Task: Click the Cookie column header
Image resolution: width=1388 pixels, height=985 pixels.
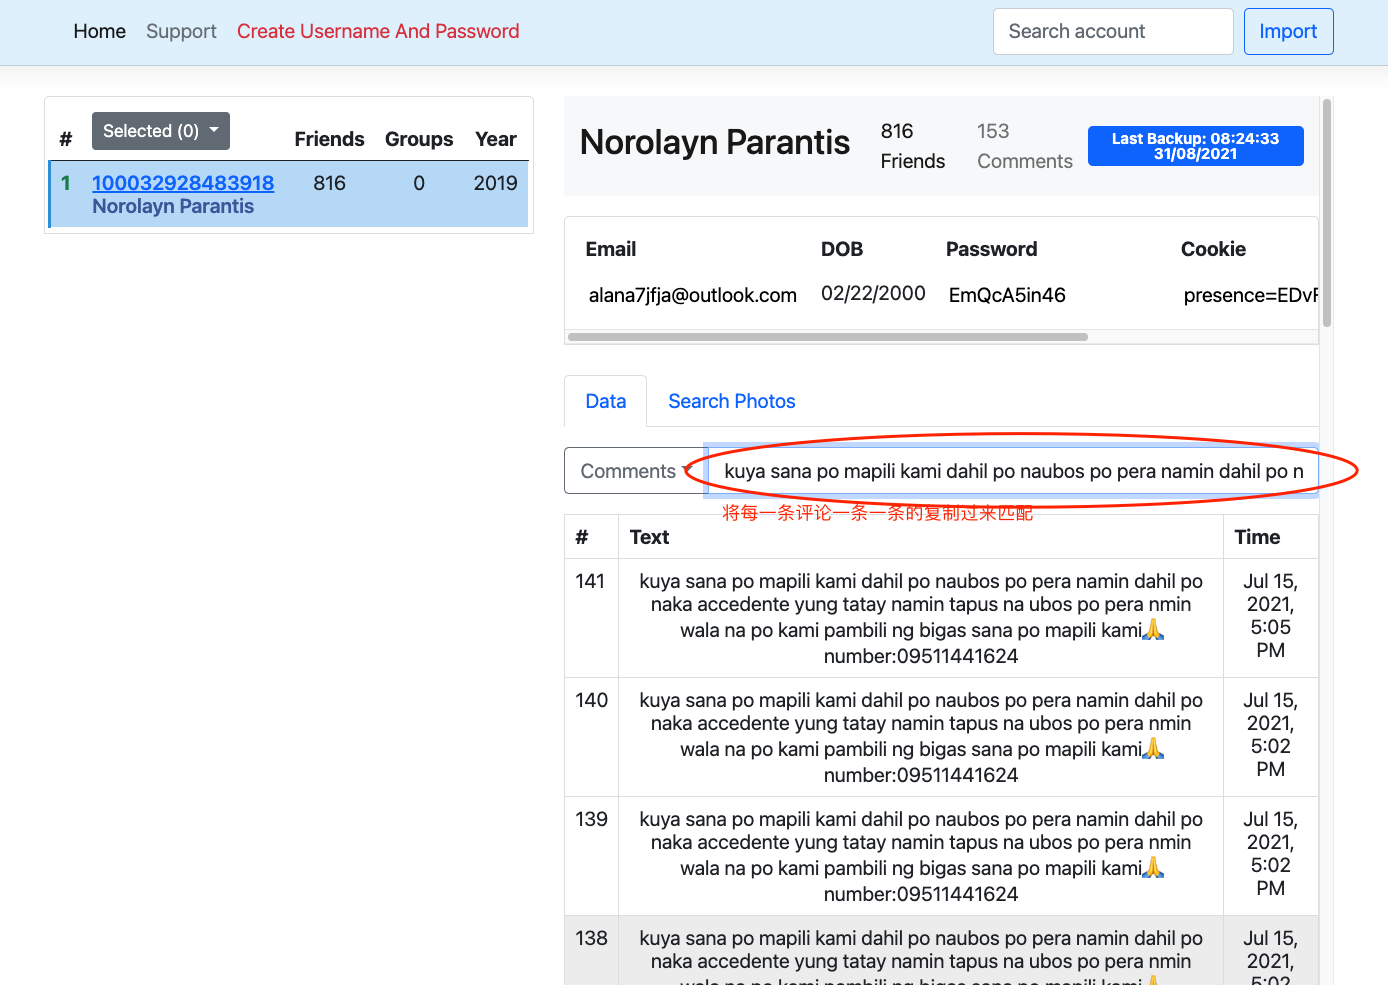Action: [1213, 249]
